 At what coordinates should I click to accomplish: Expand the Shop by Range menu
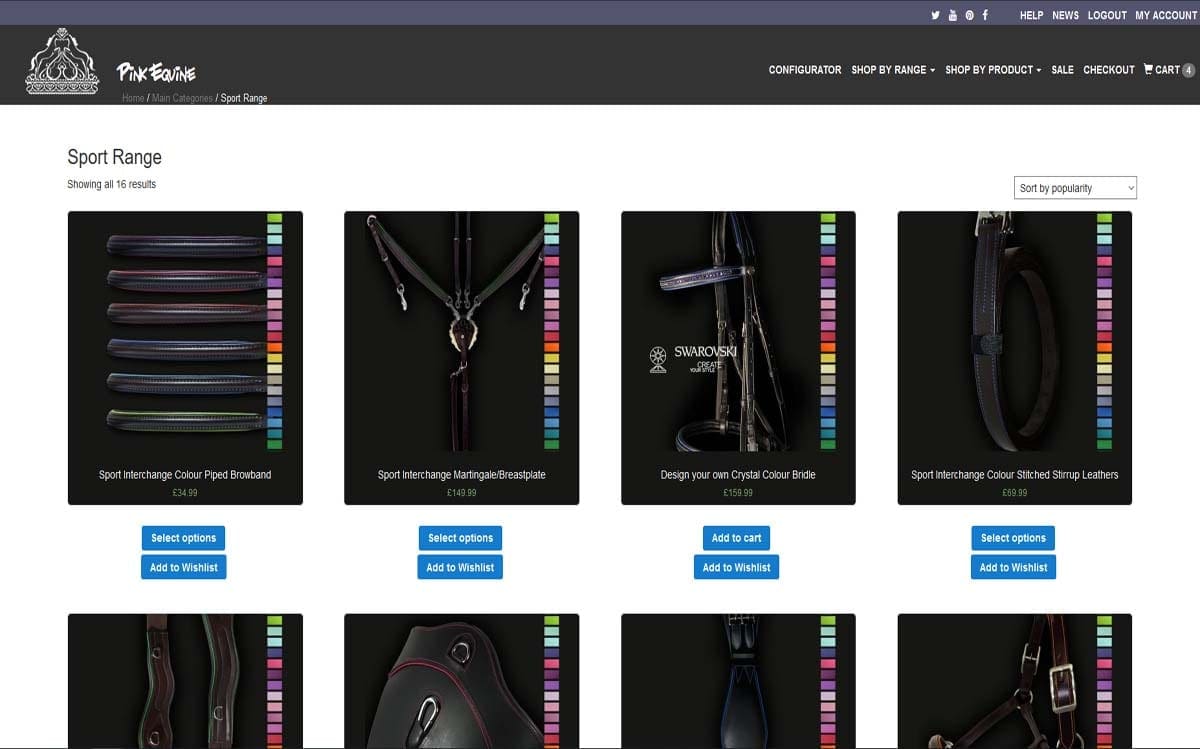[888, 70]
